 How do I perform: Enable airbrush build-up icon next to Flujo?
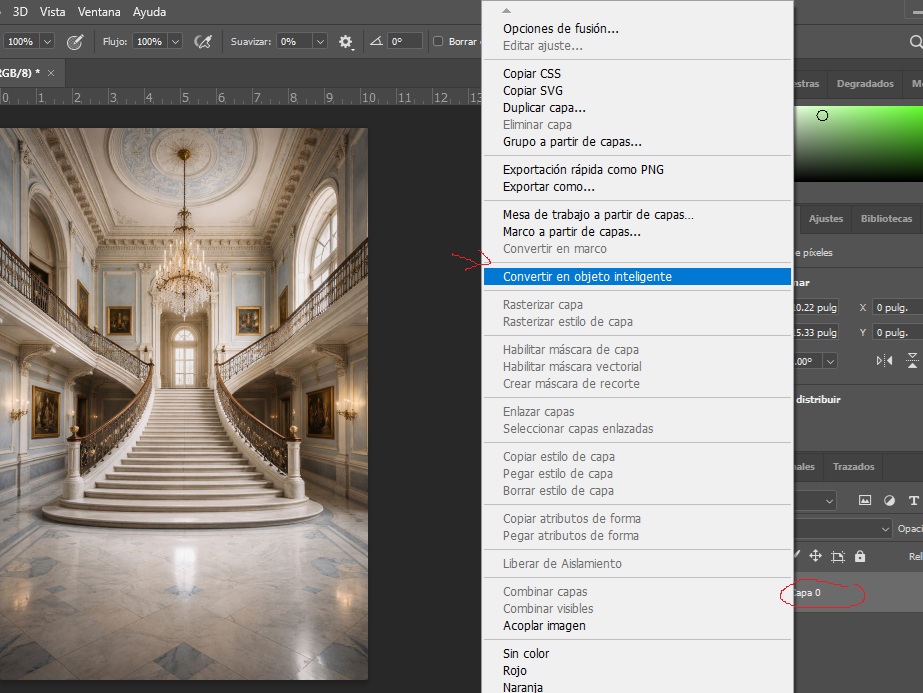(203, 42)
